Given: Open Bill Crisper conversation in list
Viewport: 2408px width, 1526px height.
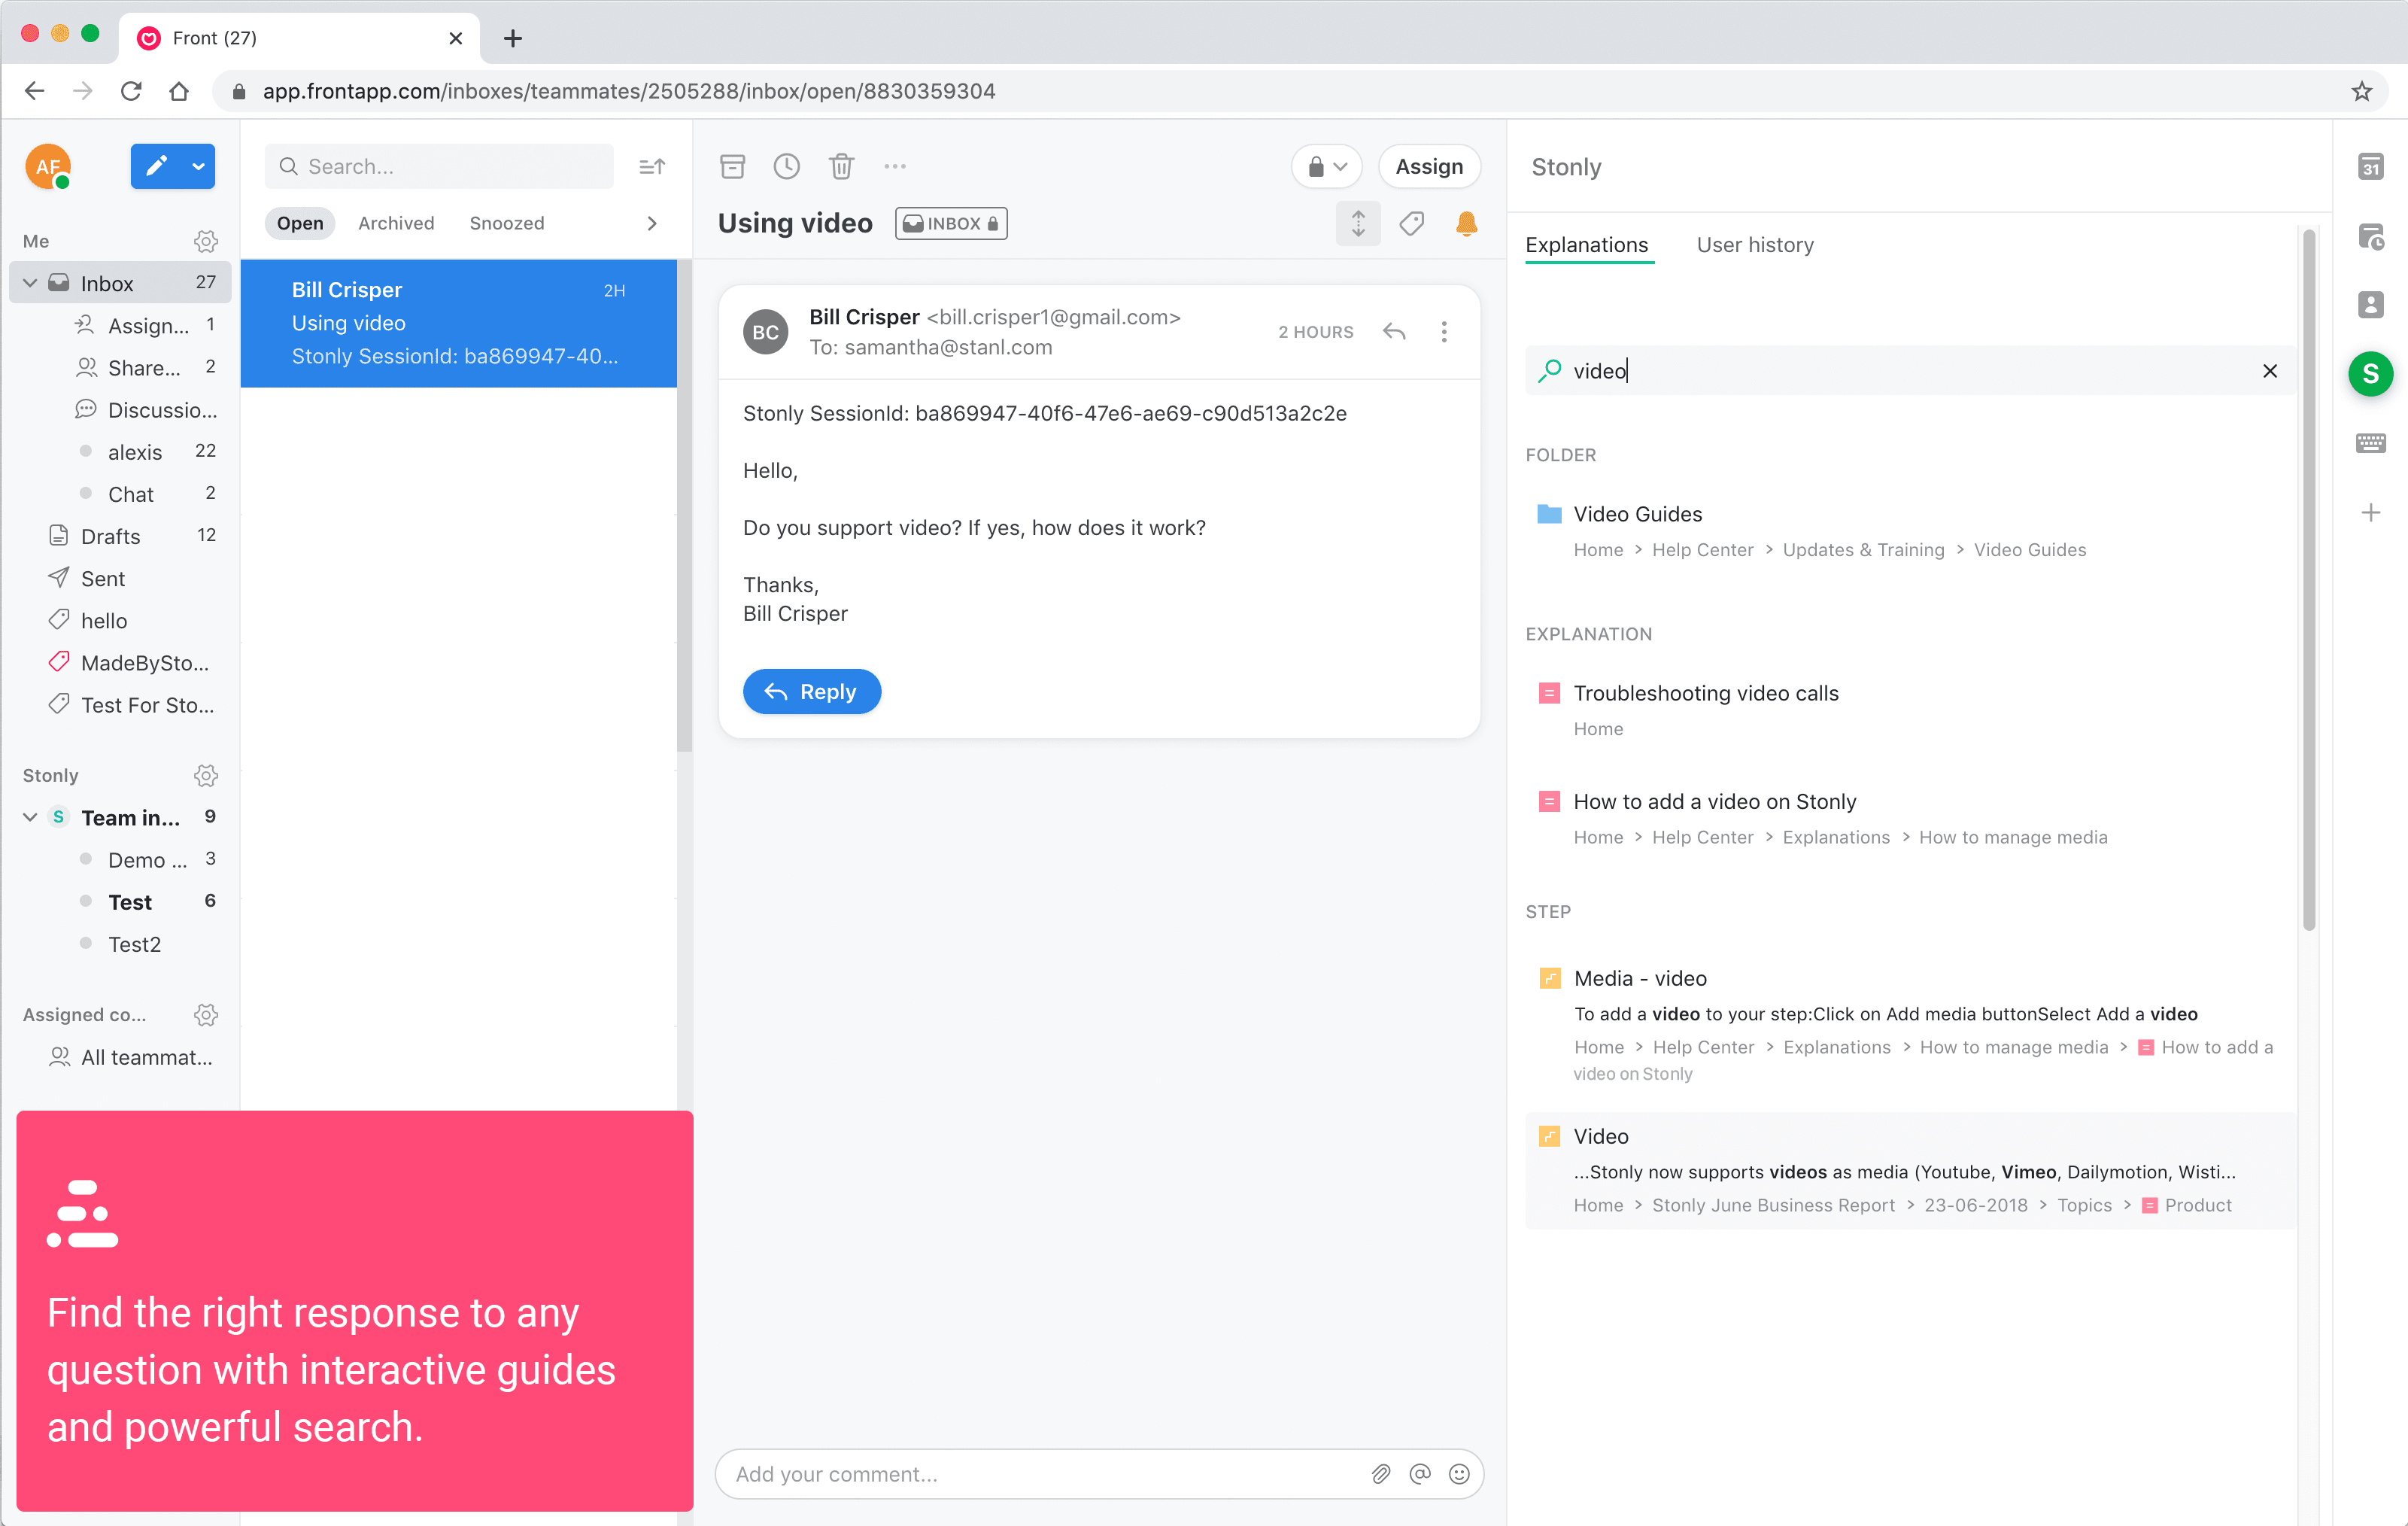Looking at the screenshot, I should [459, 323].
